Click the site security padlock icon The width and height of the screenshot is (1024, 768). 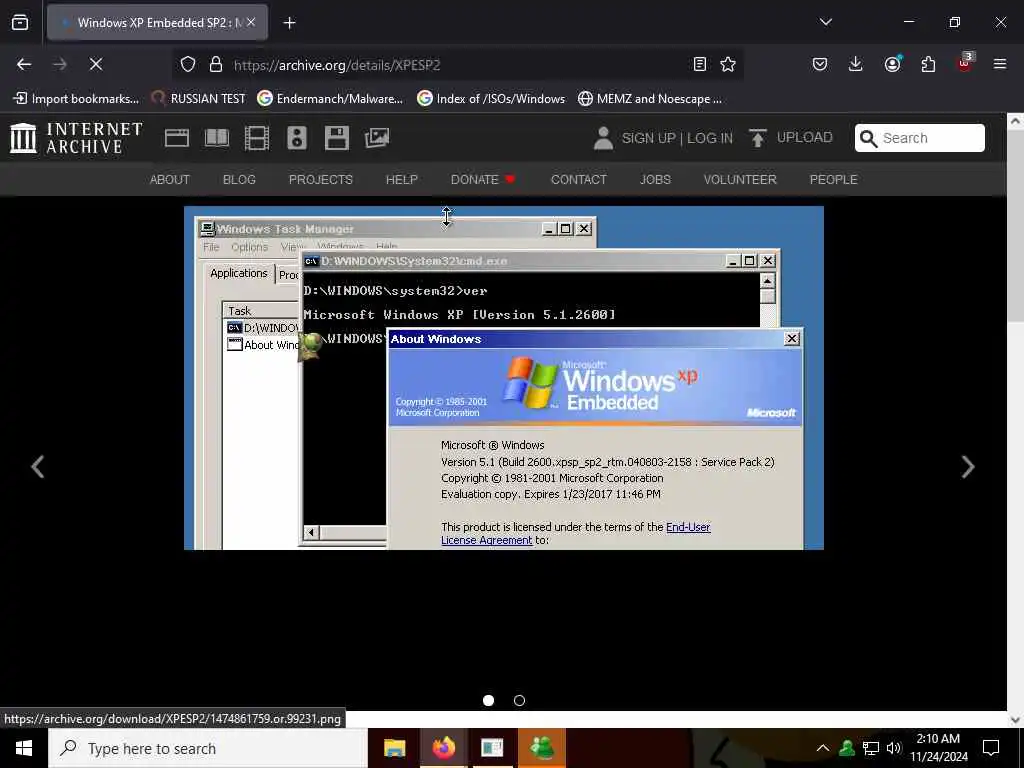pos(216,65)
